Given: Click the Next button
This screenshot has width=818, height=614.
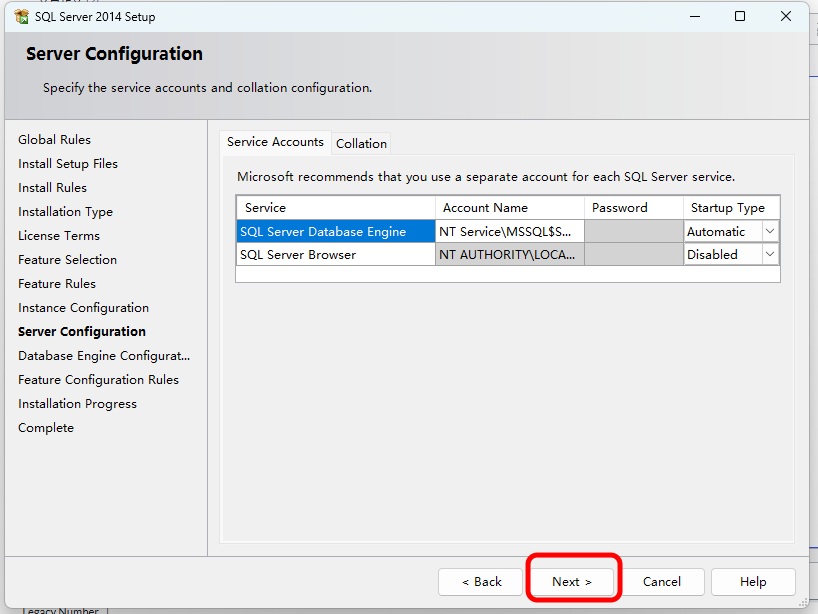Looking at the screenshot, I should click(572, 581).
